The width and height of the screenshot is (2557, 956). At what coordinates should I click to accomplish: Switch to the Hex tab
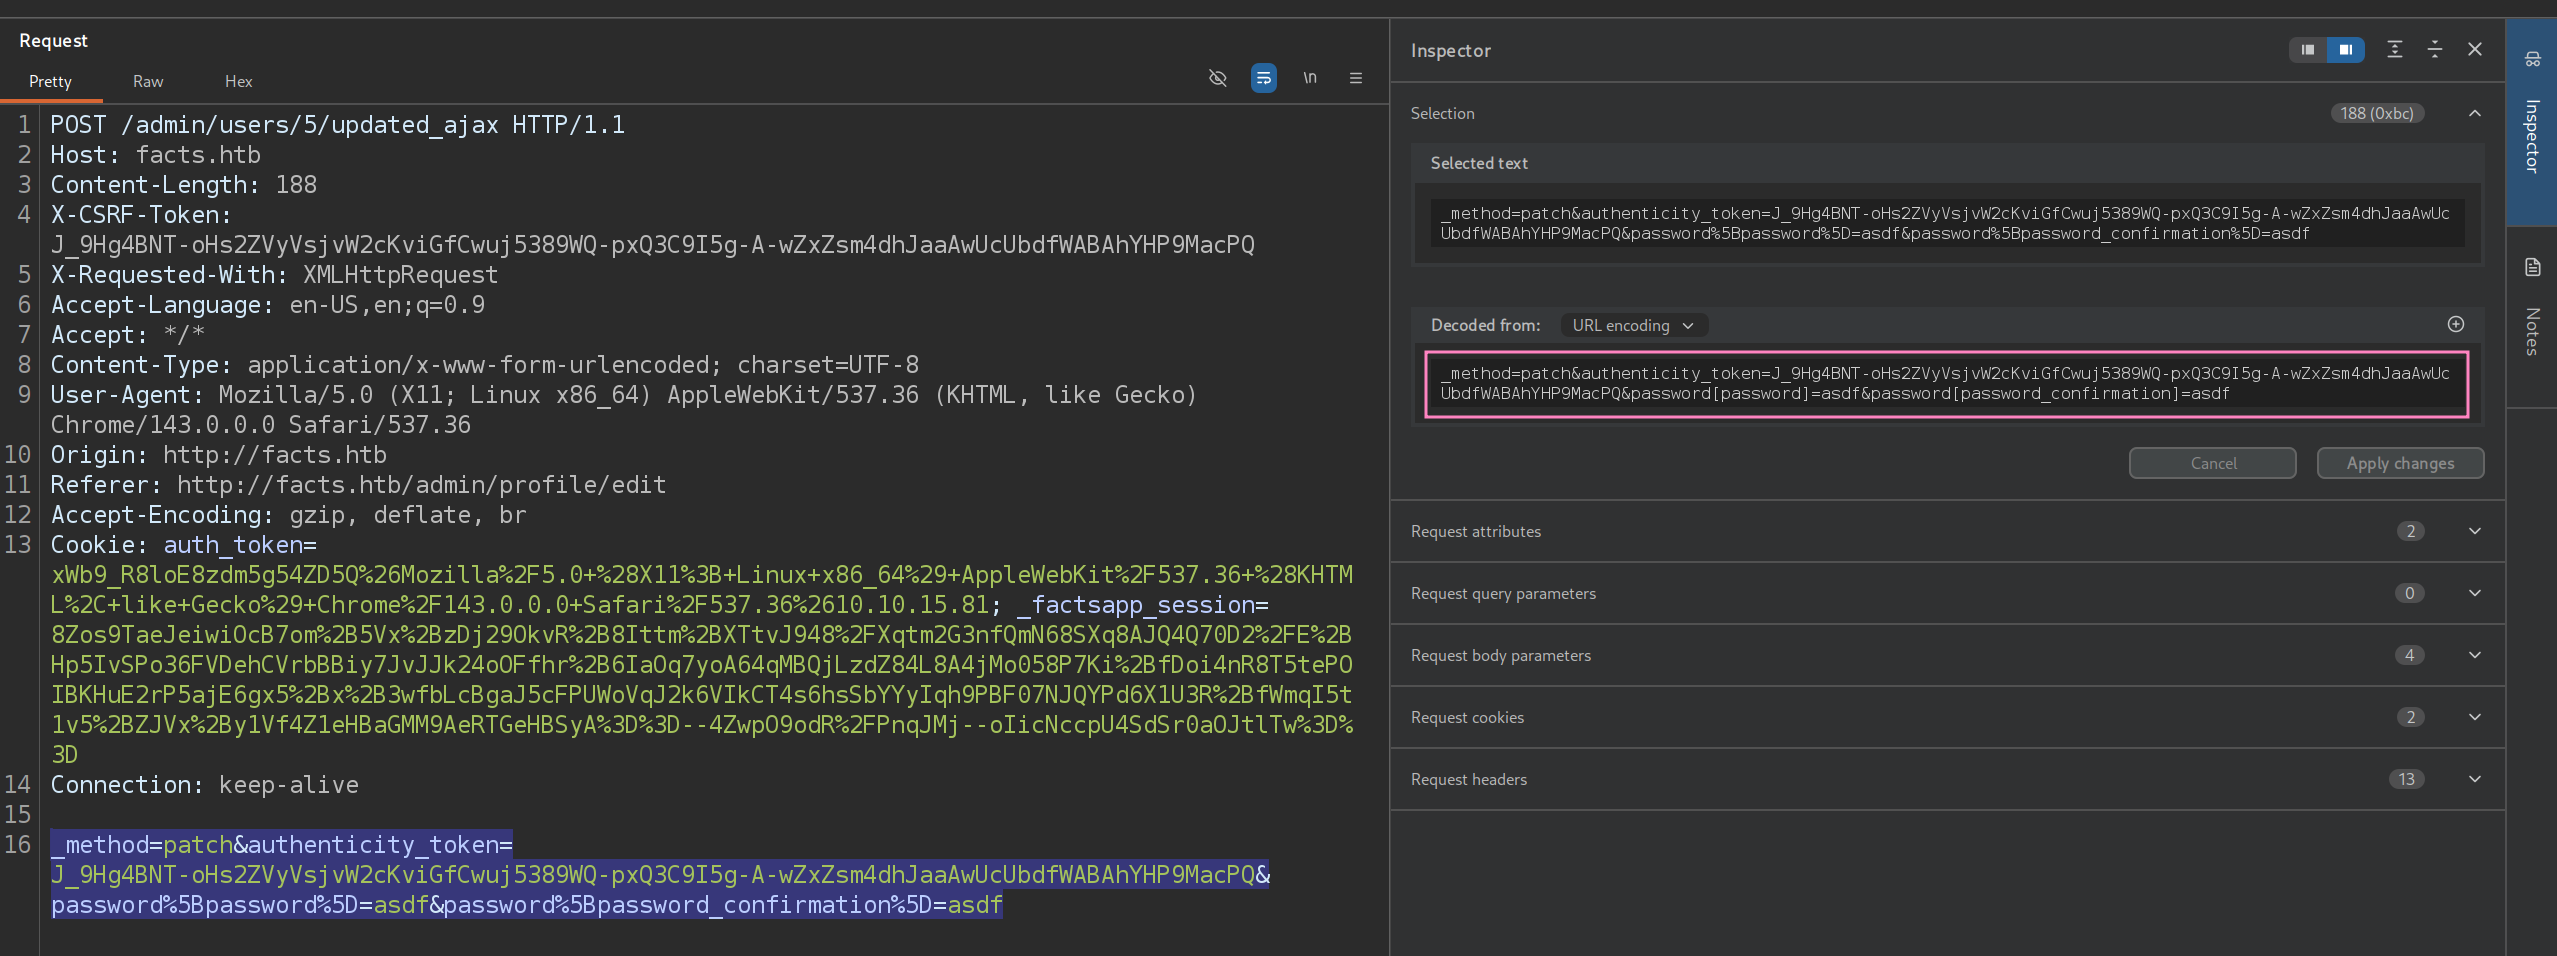(x=238, y=82)
